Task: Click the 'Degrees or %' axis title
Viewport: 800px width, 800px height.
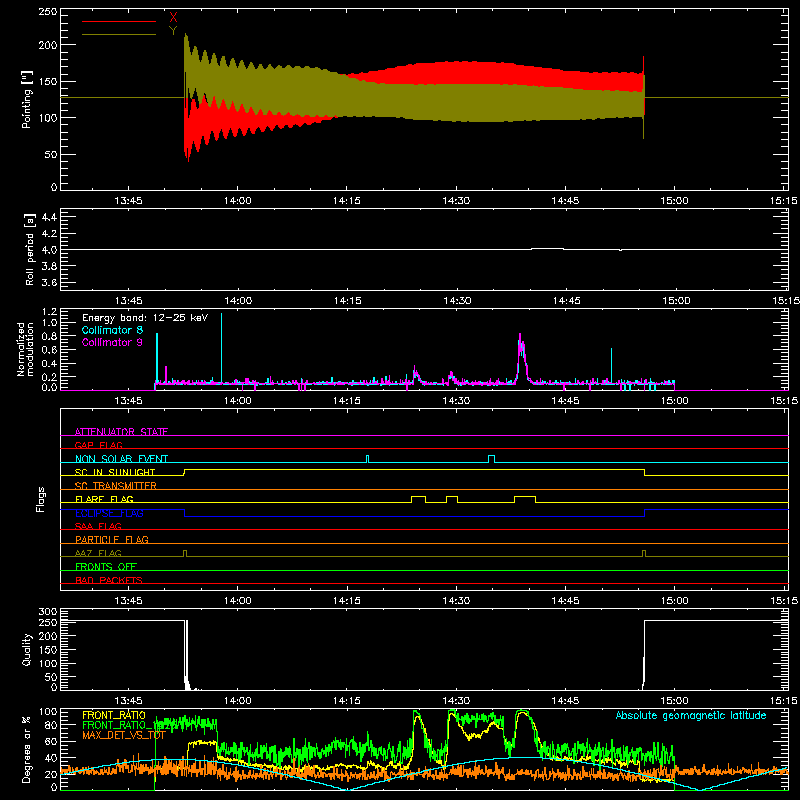Action: 27,749
